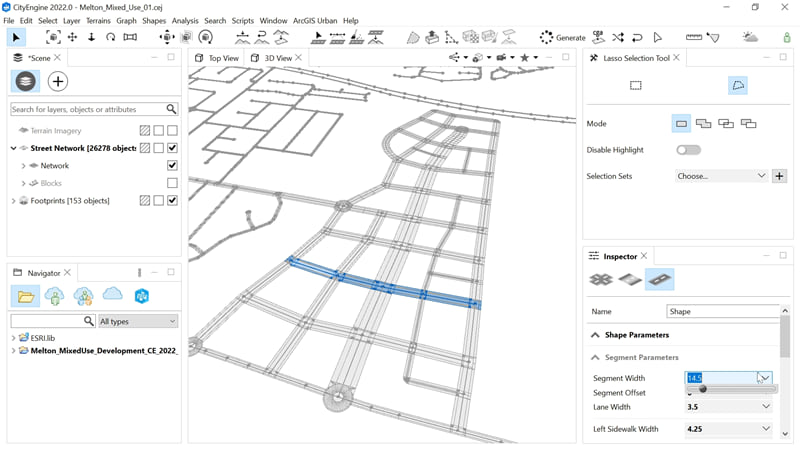Select lasso polygon shape in Selection tool
The image size is (800, 450).
tap(738, 85)
